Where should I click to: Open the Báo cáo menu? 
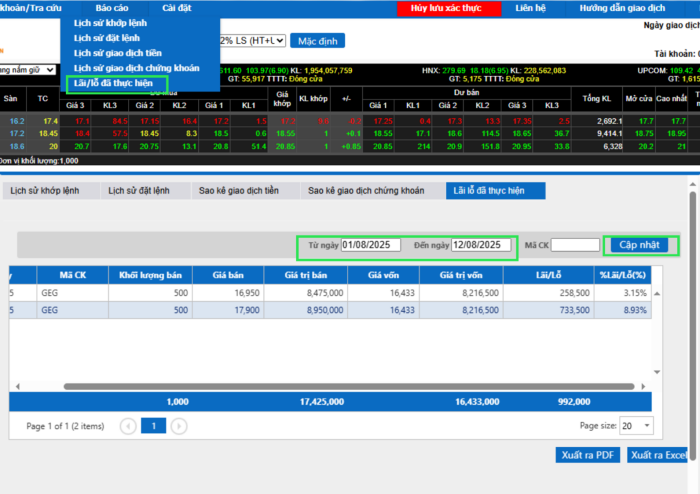(112, 8)
